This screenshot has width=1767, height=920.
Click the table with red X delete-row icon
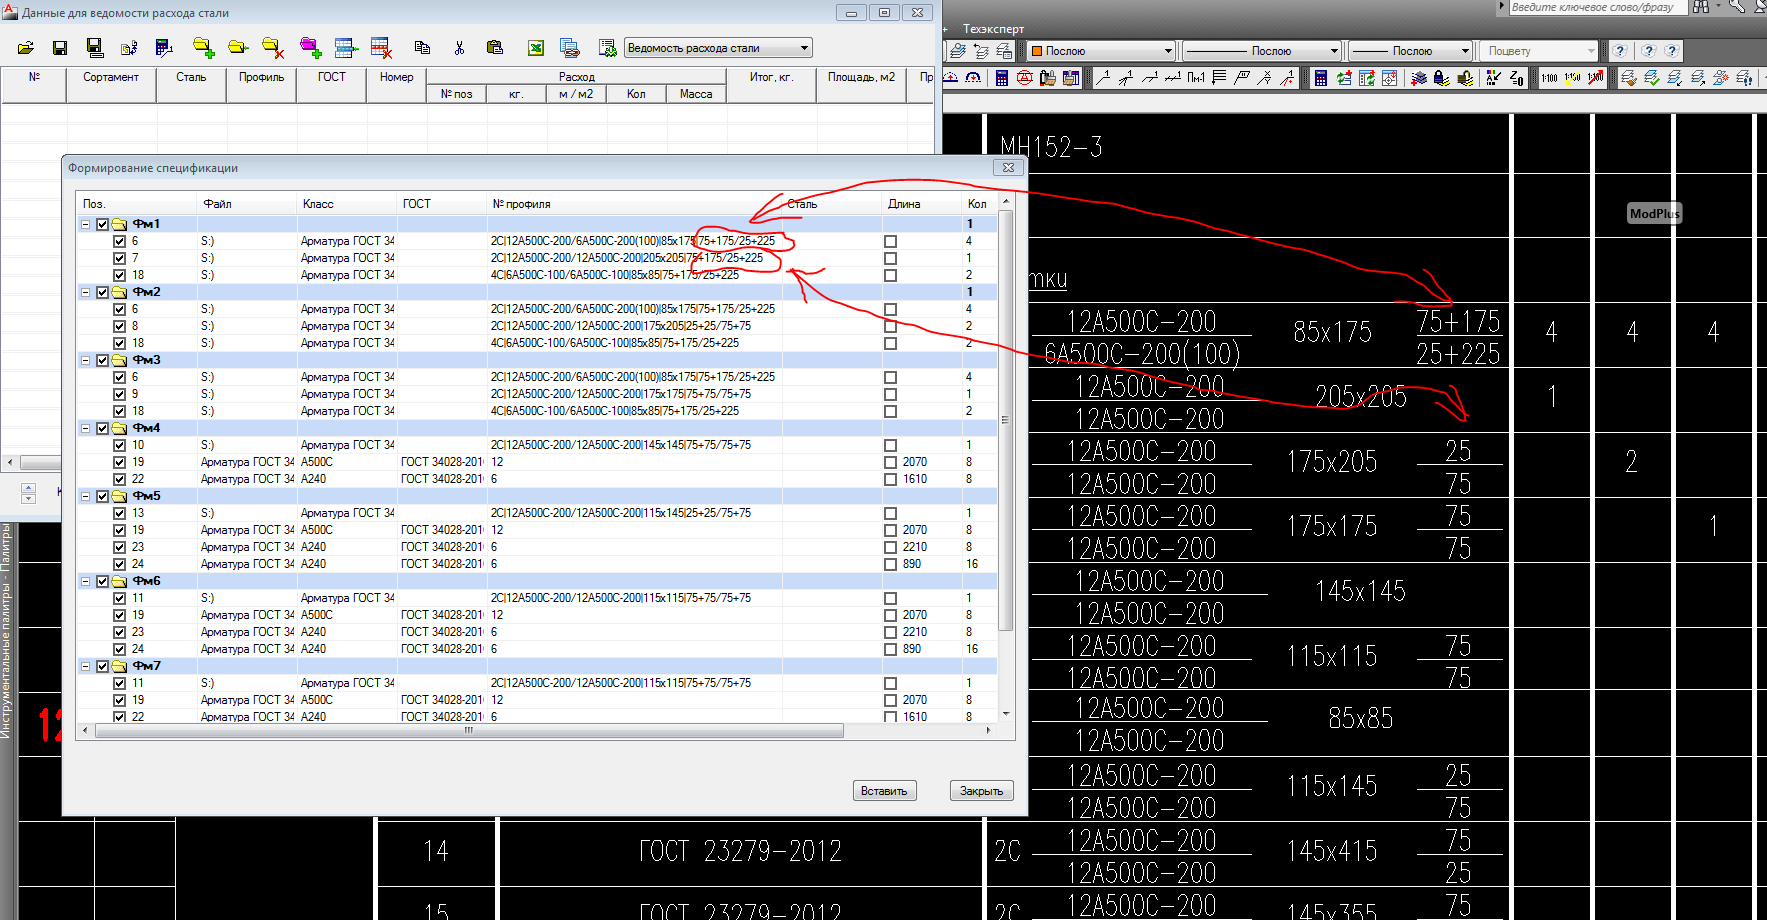point(381,48)
